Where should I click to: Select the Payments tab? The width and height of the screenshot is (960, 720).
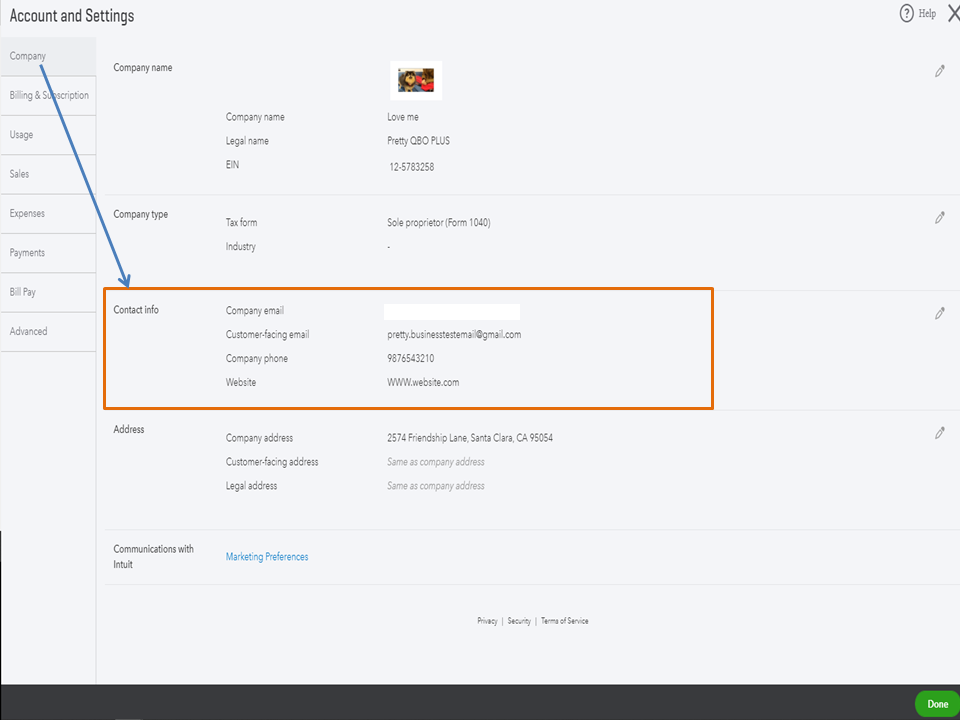click(27, 253)
